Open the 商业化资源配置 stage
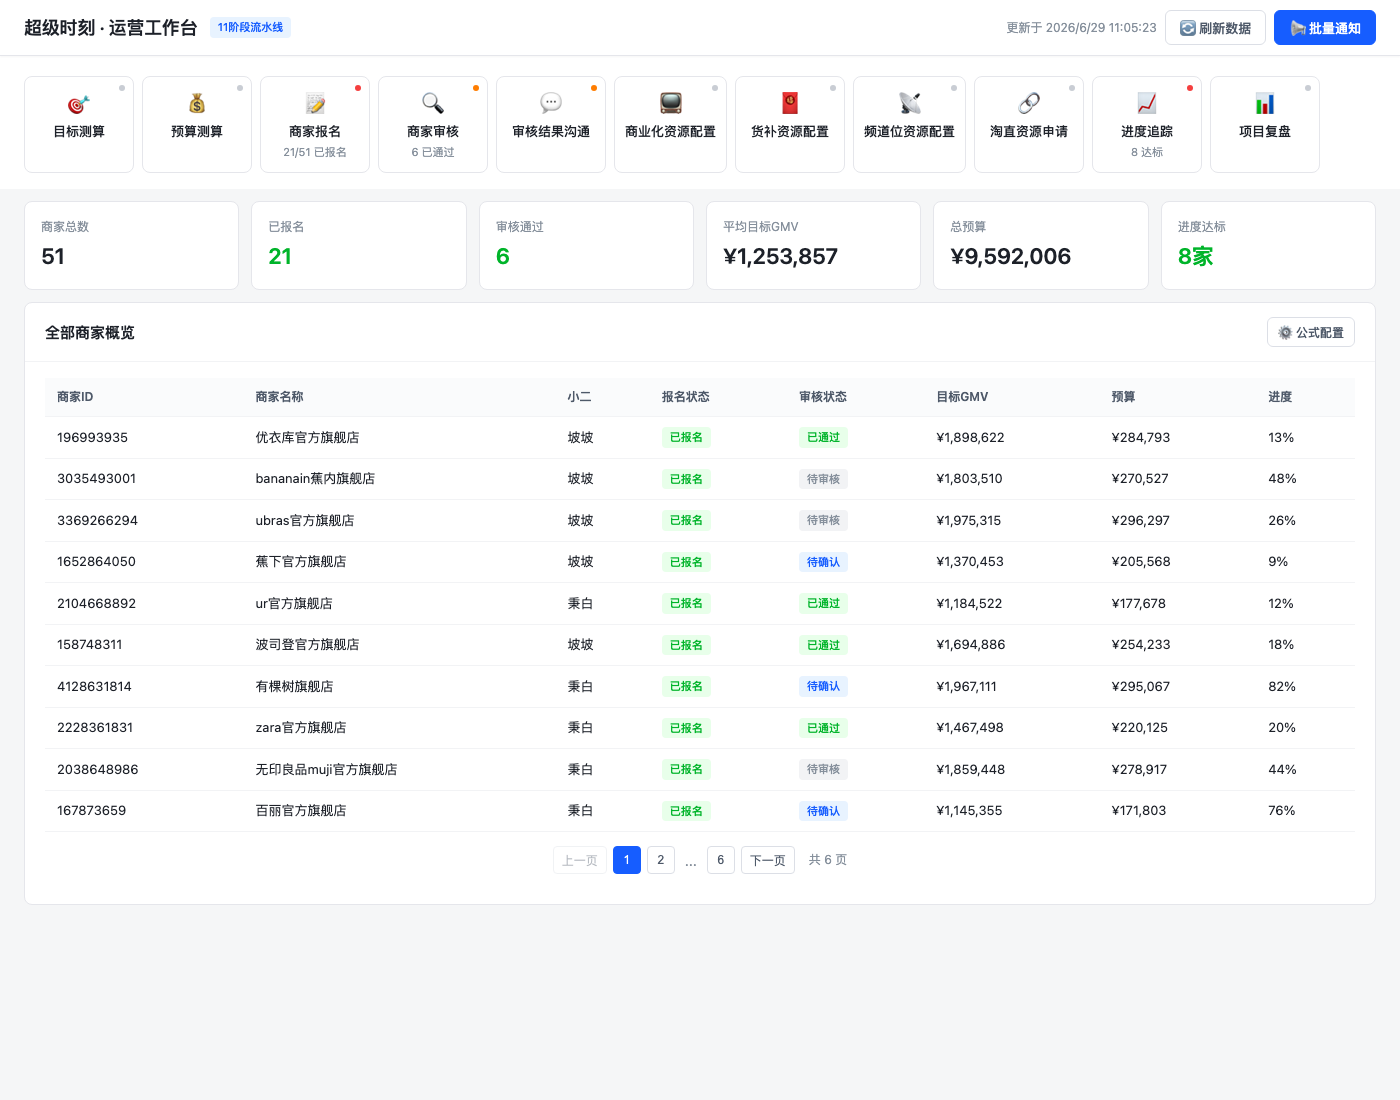This screenshot has height=1100, width=1400. click(x=670, y=125)
